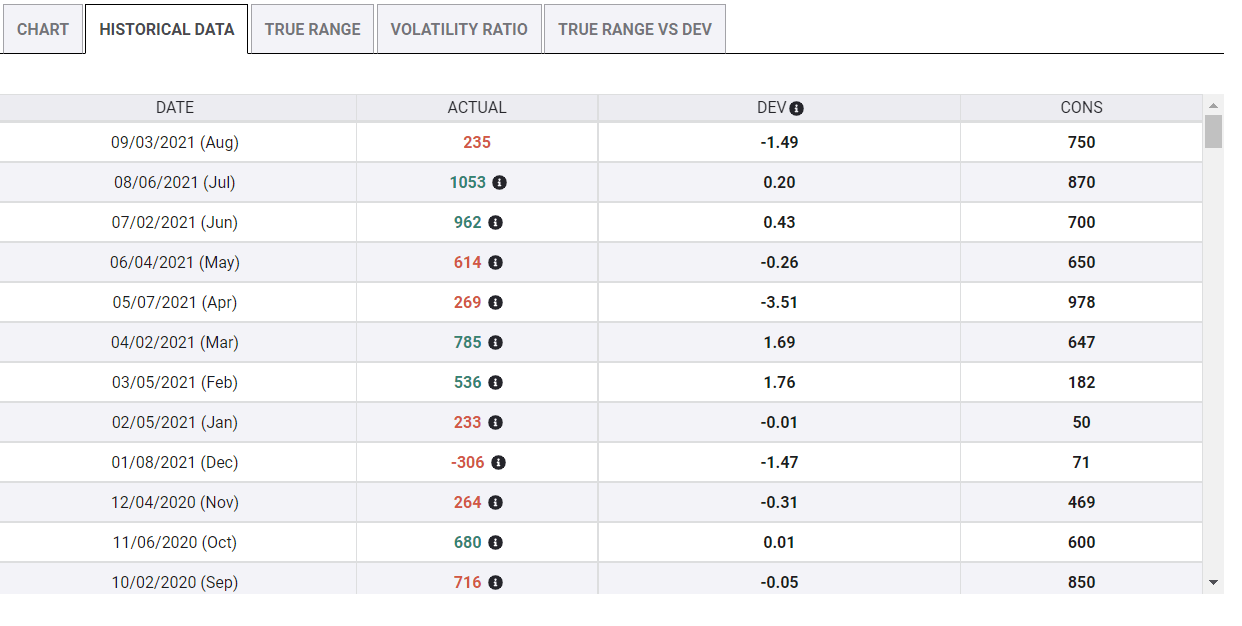
Task: Click info icon next to DEV header
Action: click(797, 108)
